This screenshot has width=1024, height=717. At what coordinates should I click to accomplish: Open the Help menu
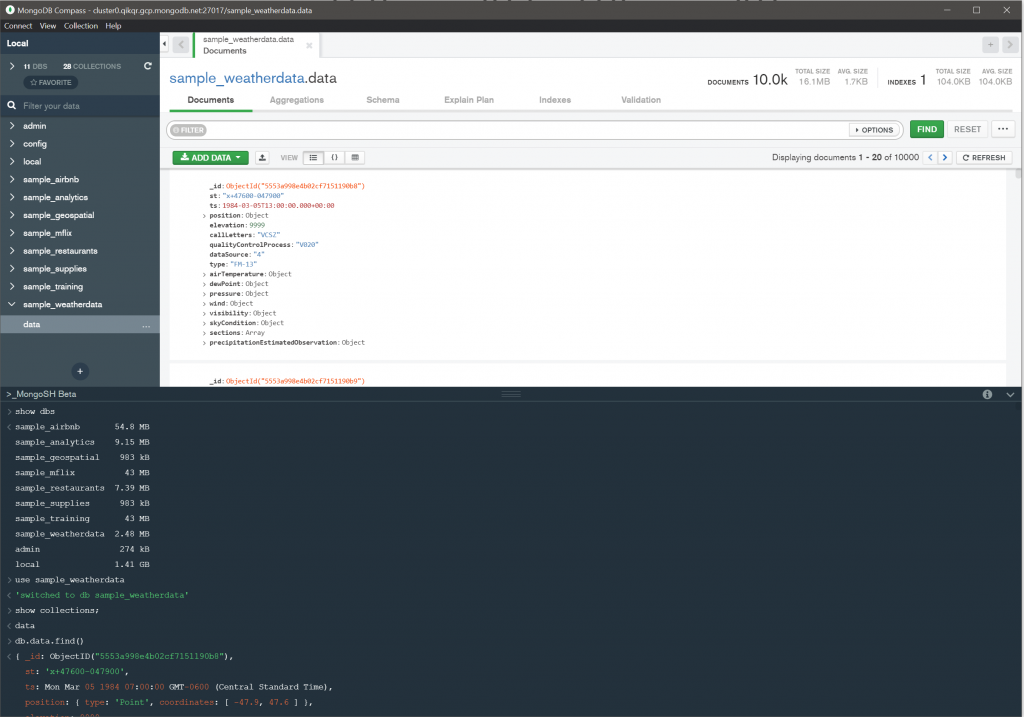click(114, 26)
